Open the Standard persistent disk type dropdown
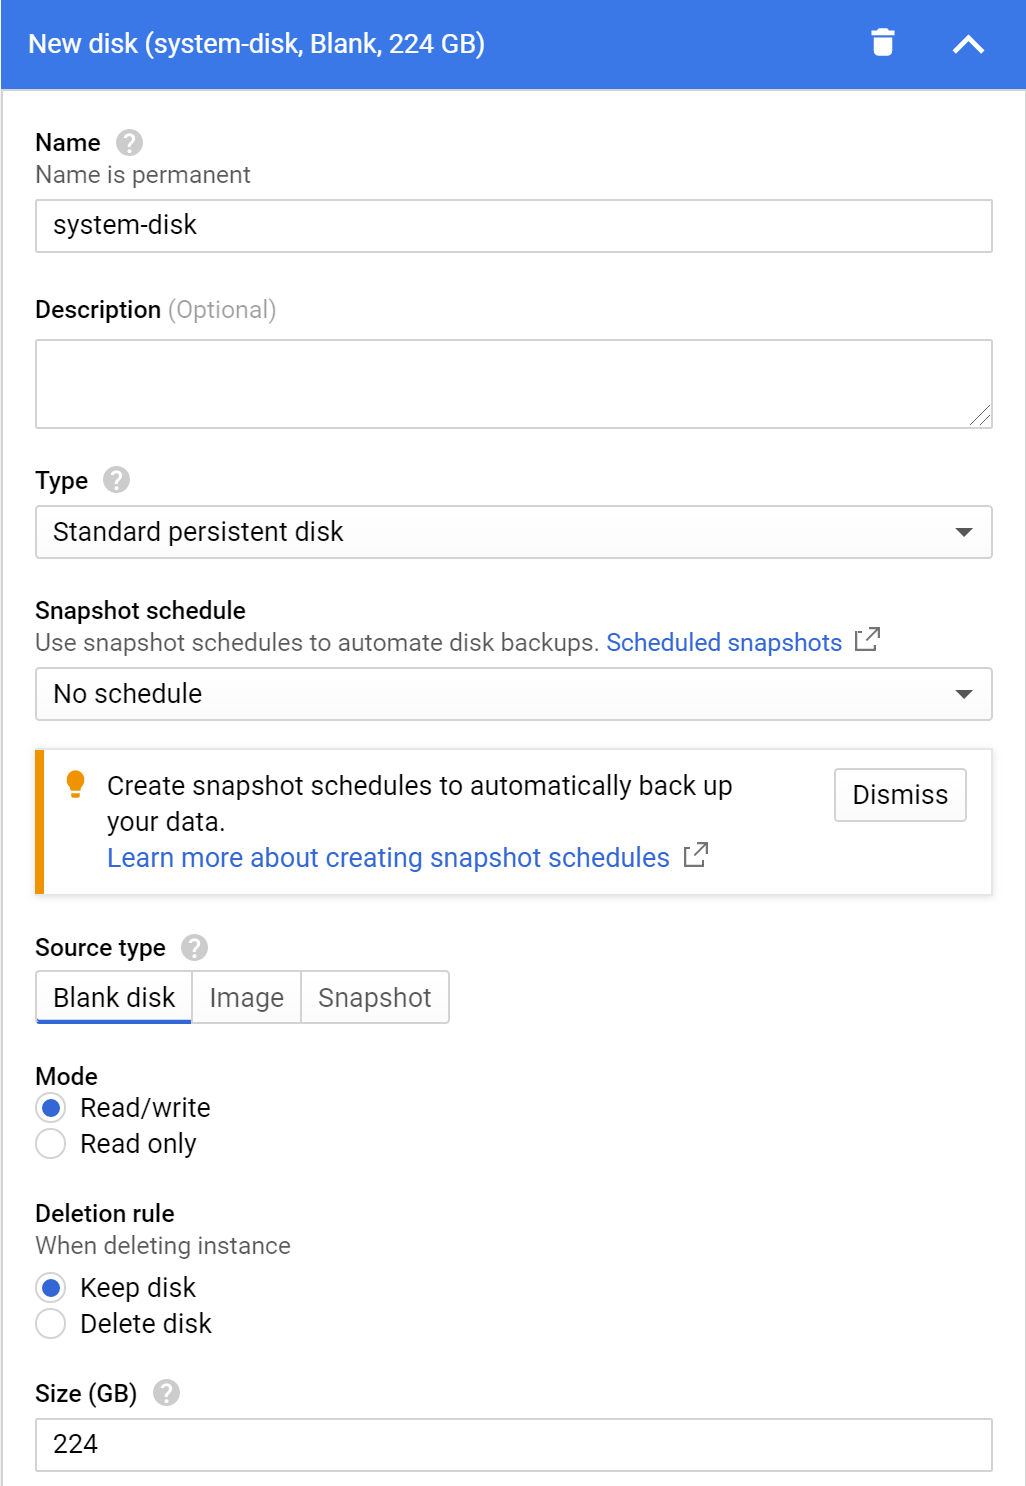This screenshot has width=1026, height=1486. 514,532
